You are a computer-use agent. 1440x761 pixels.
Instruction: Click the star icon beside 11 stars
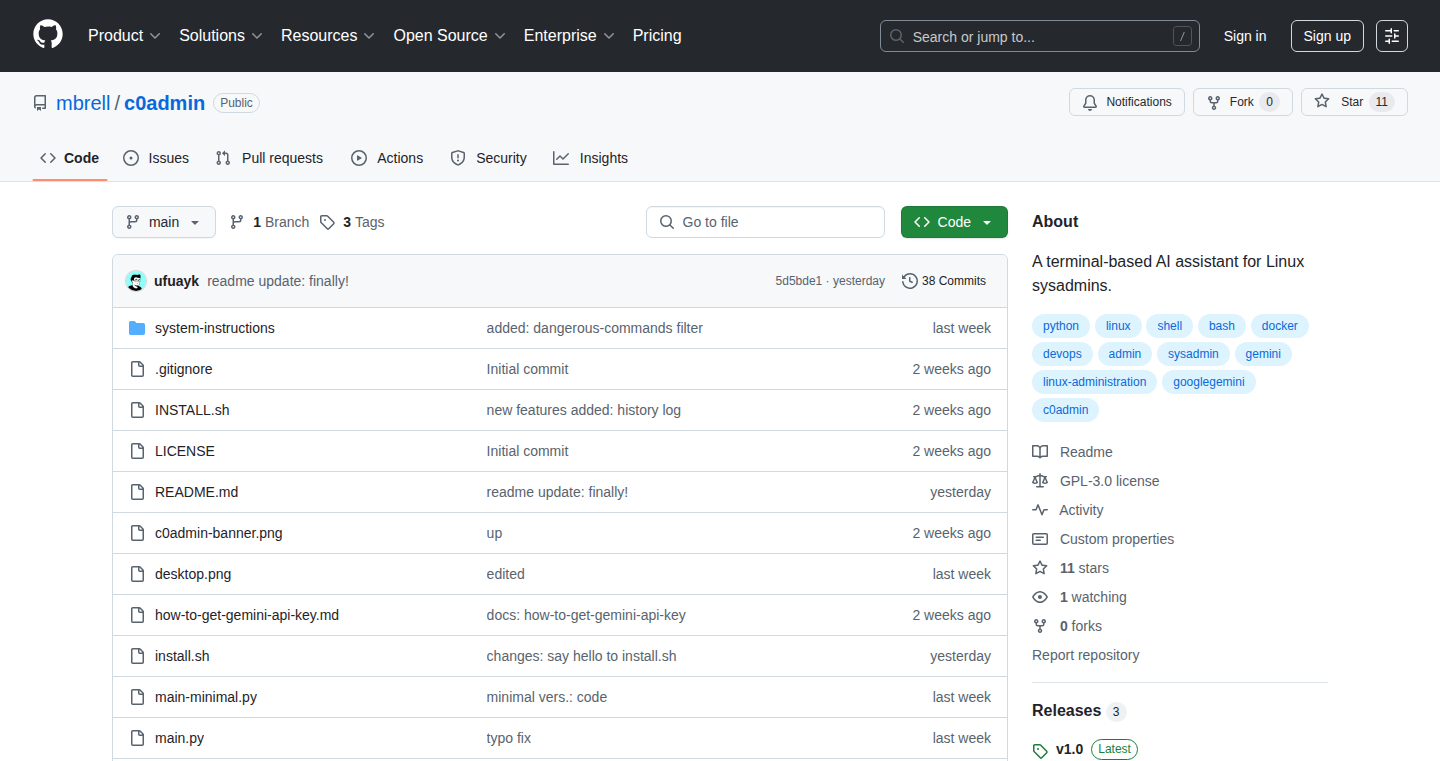pyautogui.click(x=1040, y=568)
